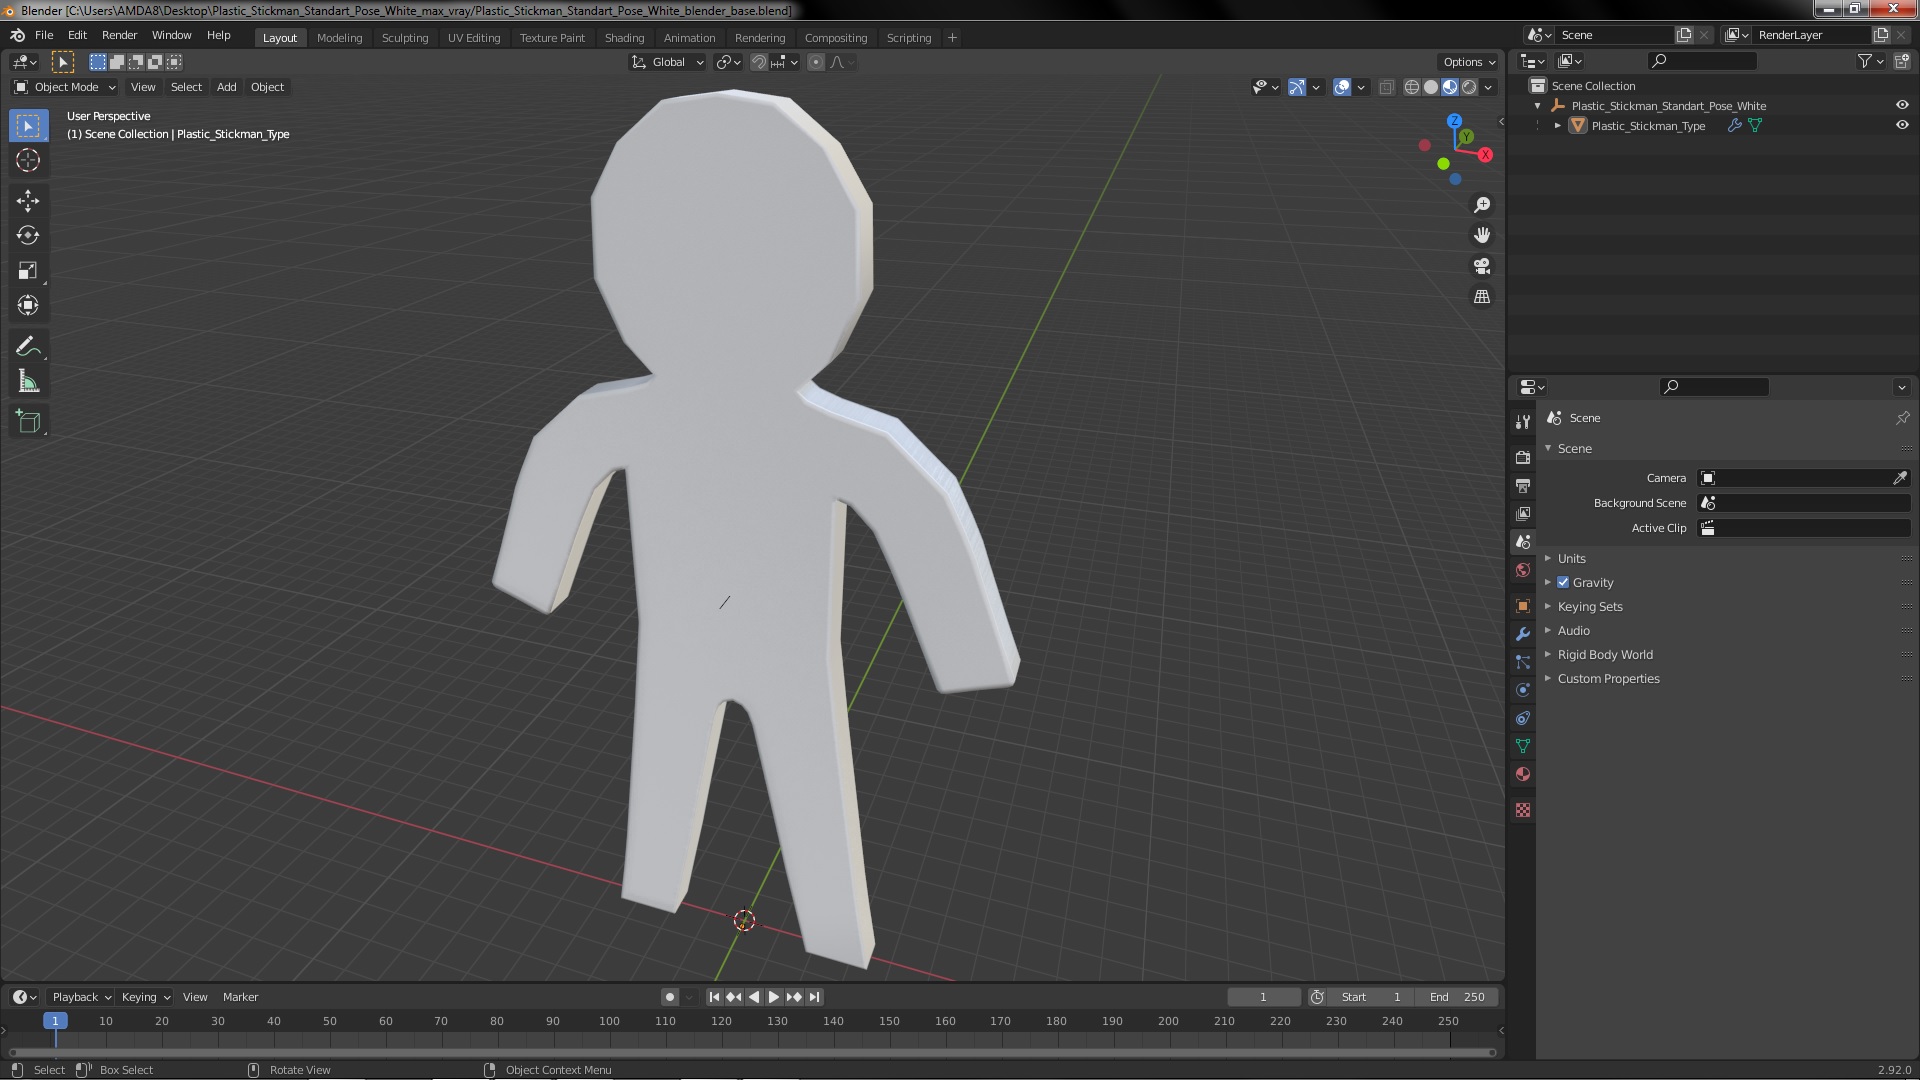Click the Options button in viewport header

pyautogui.click(x=1468, y=62)
